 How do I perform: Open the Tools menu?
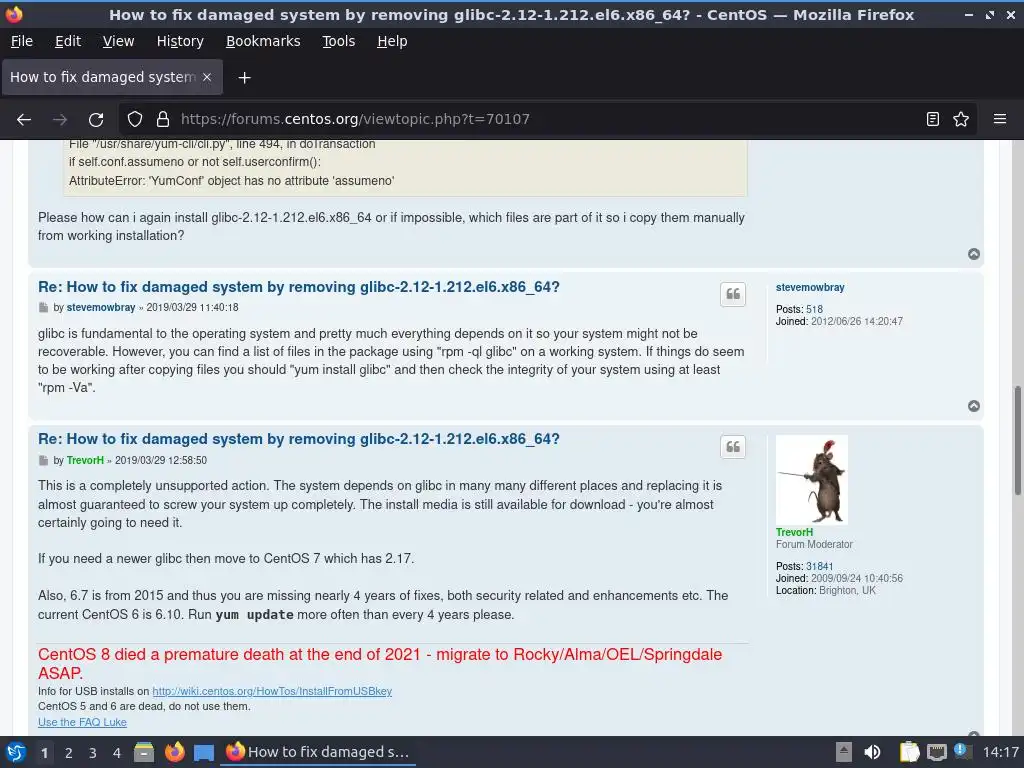[338, 41]
